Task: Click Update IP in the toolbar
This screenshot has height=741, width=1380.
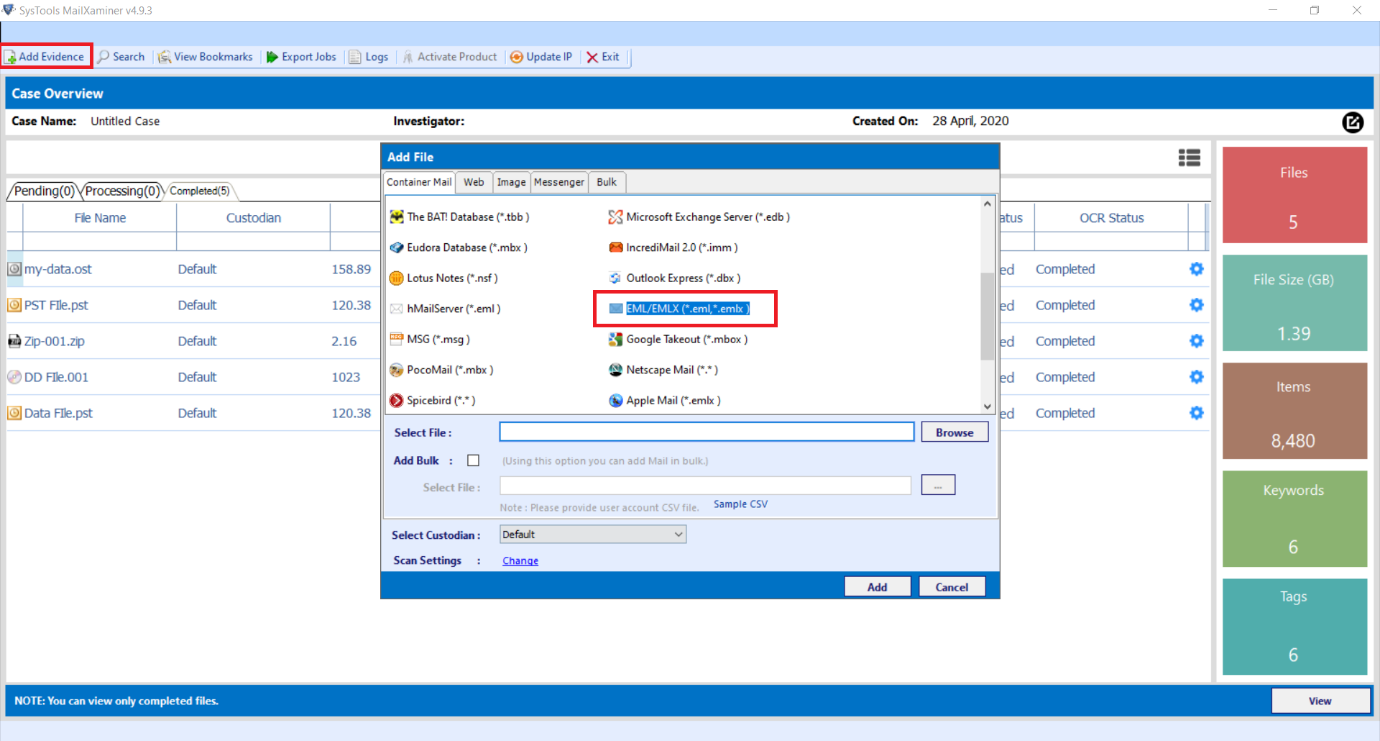Action: pos(542,57)
